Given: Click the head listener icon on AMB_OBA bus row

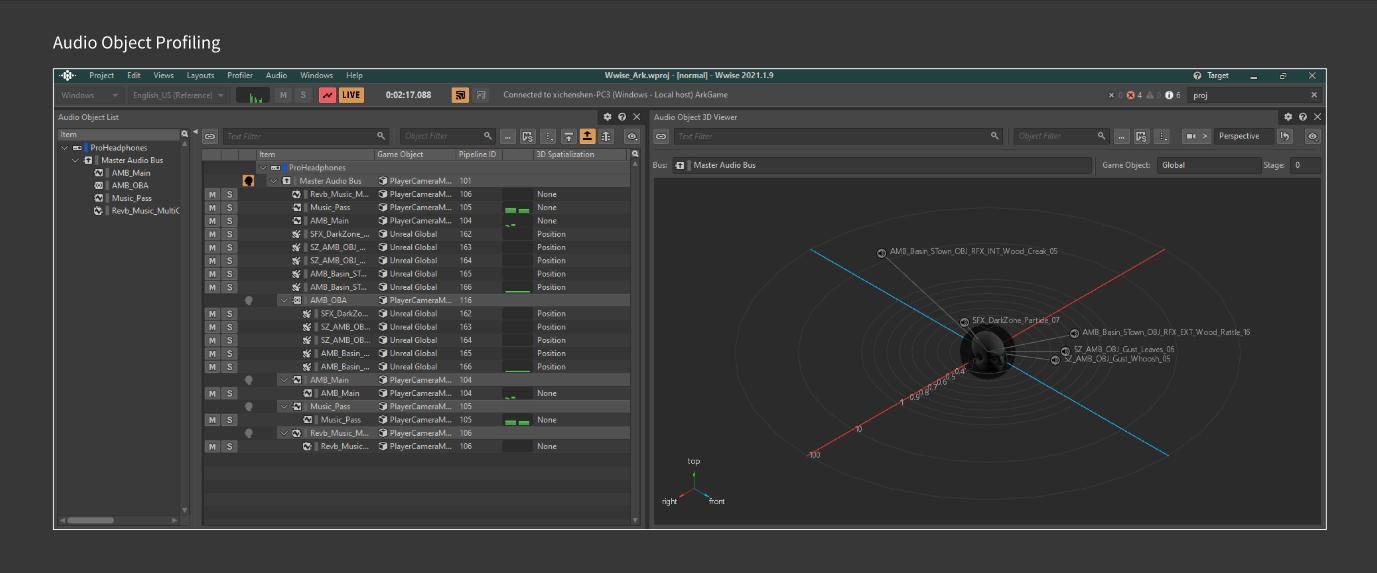Looking at the screenshot, I should [x=248, y=300].
